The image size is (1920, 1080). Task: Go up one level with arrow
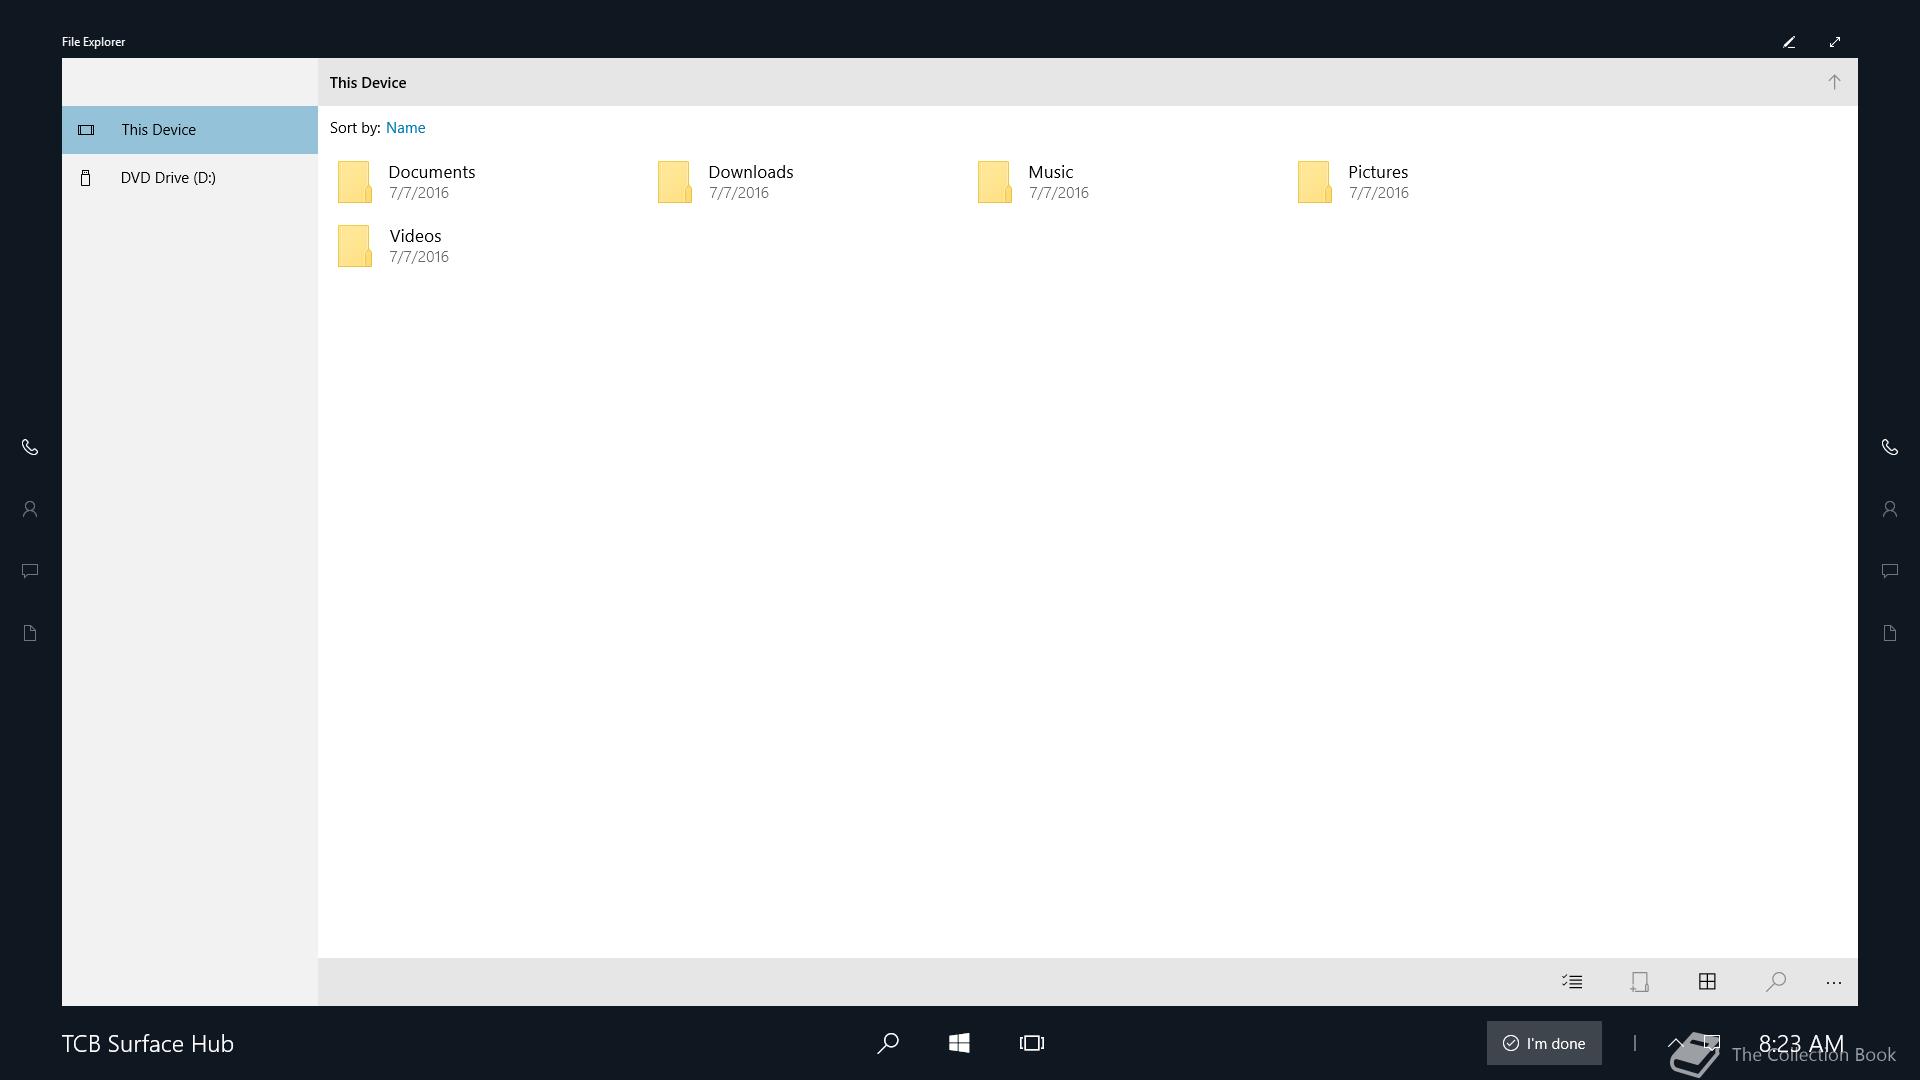tap(1834, 82)
